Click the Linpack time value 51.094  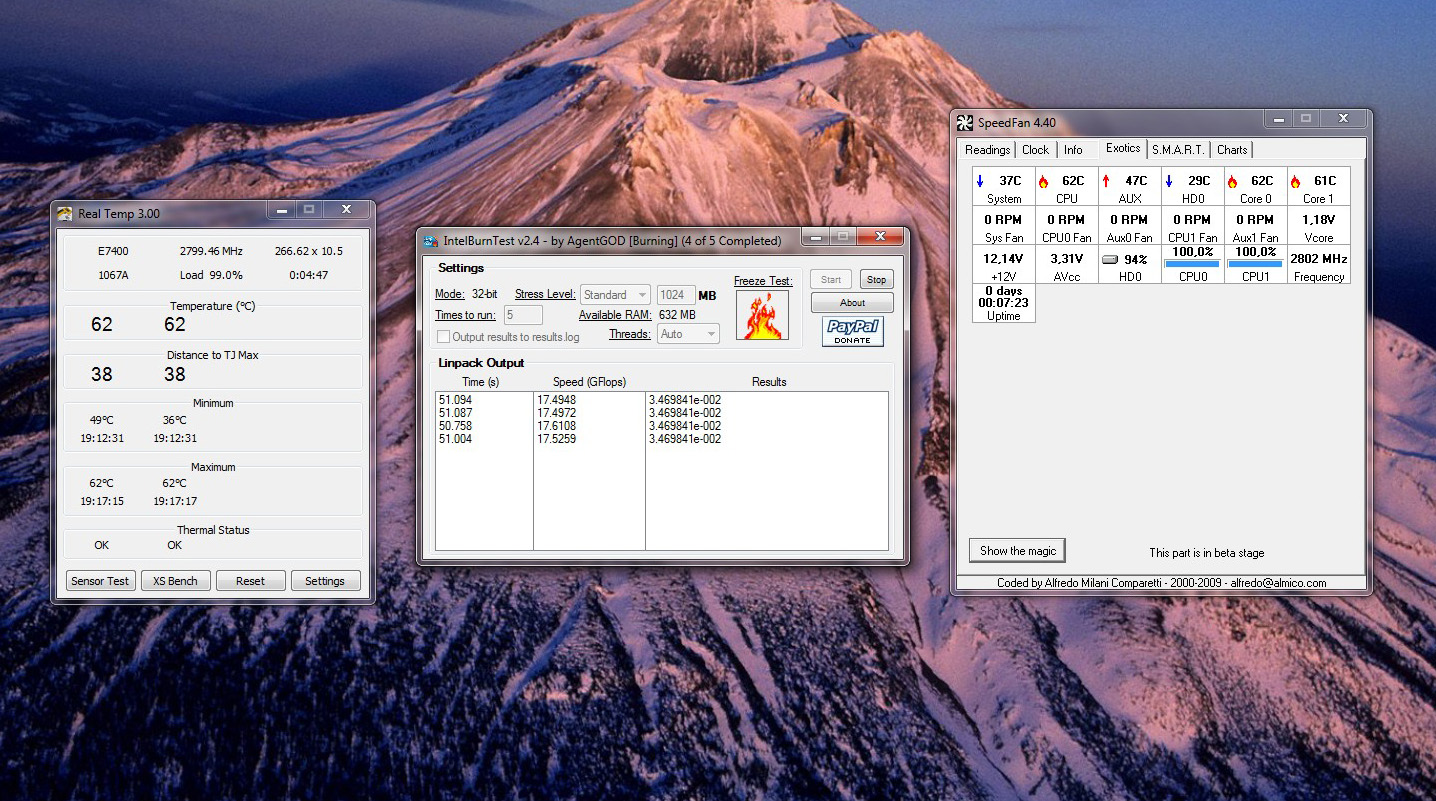[x=455, y=400]
